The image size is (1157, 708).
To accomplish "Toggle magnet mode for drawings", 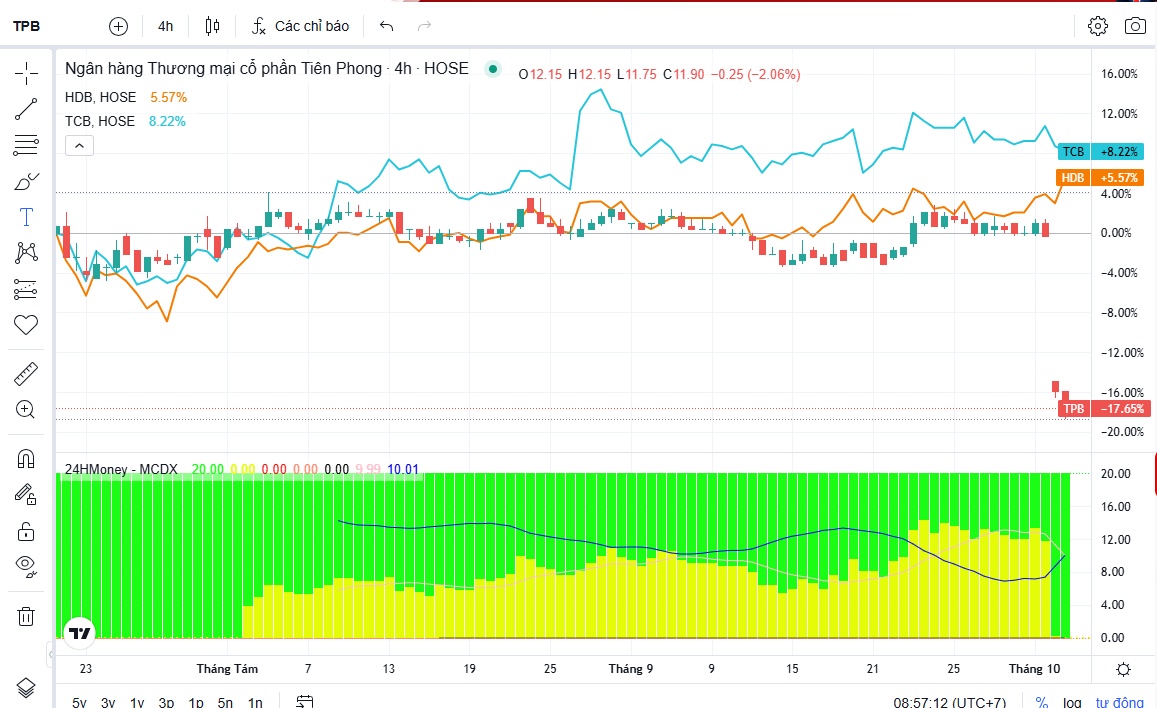I will 26,459.
